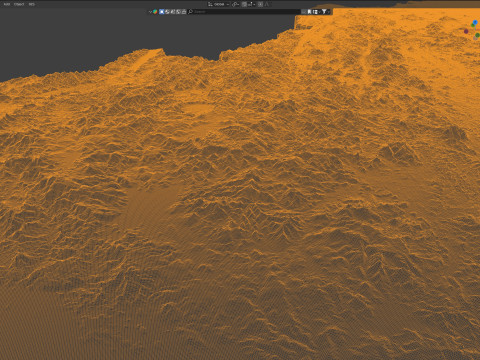Click the lower green Y axis gizmo ball
This screenshot has height=360, width=480.
477,35
